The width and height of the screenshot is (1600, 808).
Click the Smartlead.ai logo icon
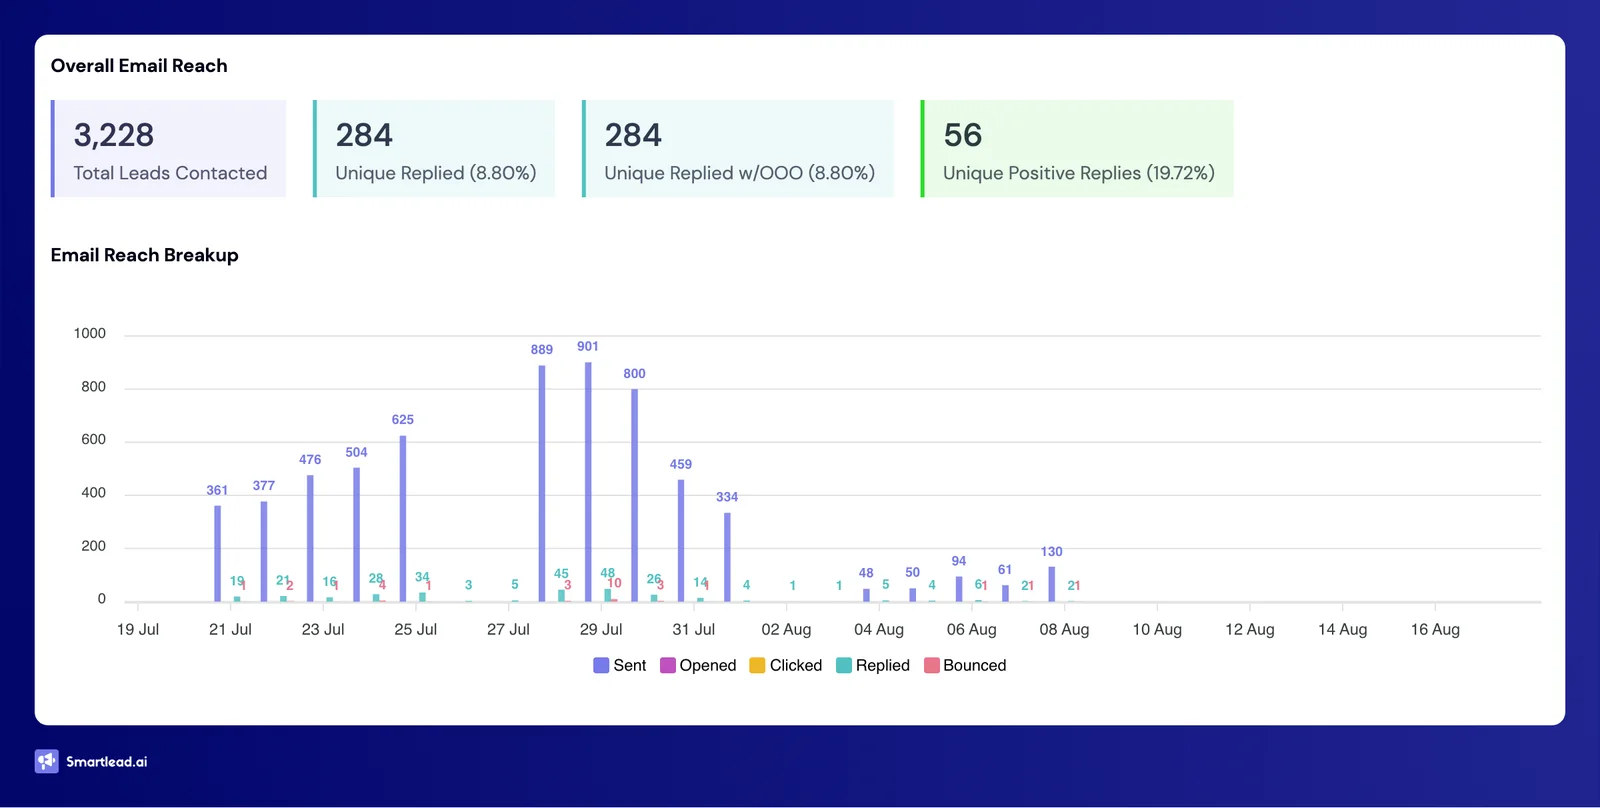(x=47, y=761)
